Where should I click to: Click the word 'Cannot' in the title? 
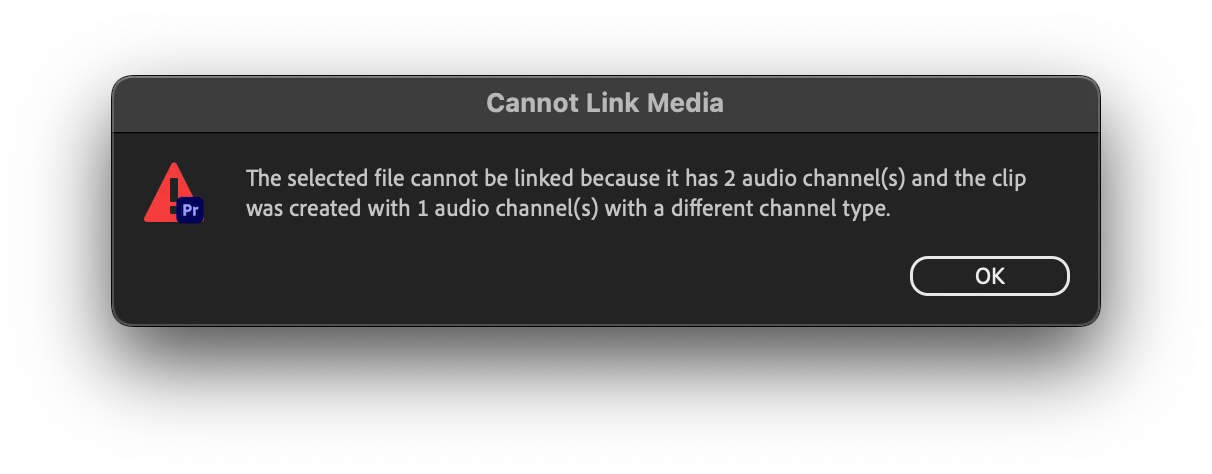[x=526, y=102]
